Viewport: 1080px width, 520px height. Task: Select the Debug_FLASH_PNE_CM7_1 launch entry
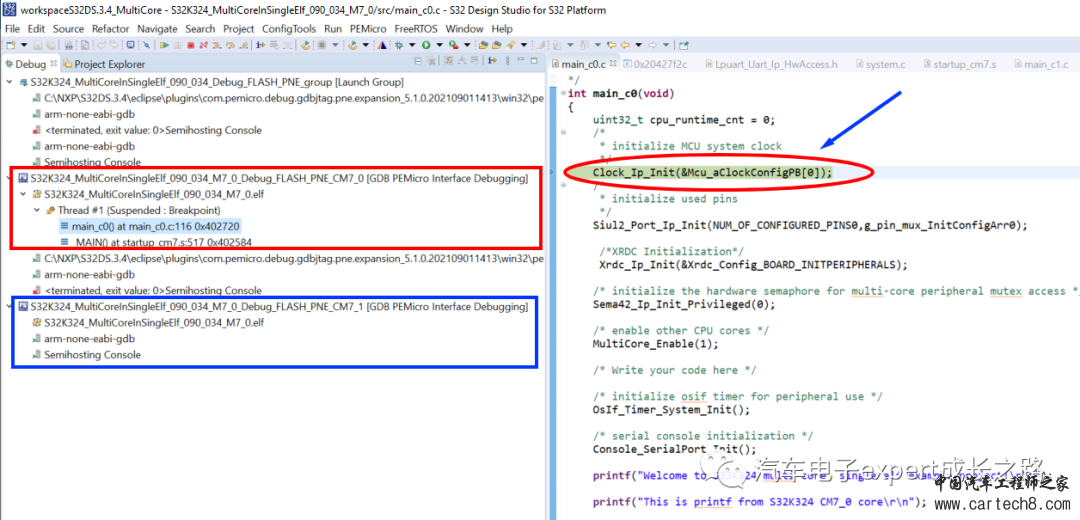pos(273,306)
